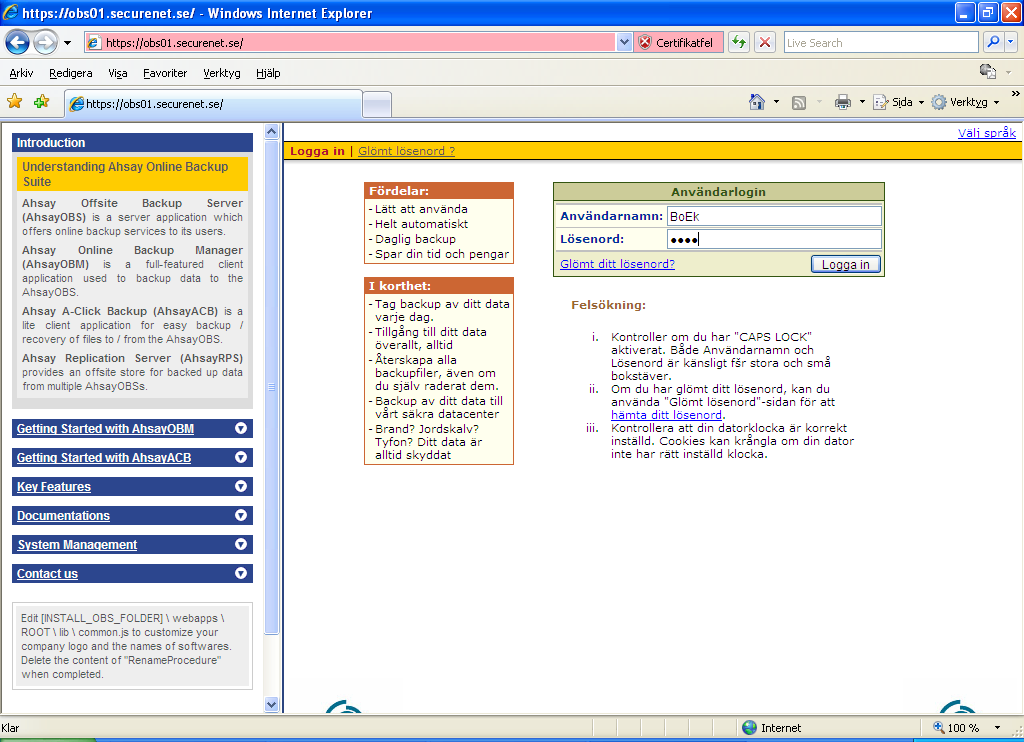Start search with the magnifying glass icon

993,42
